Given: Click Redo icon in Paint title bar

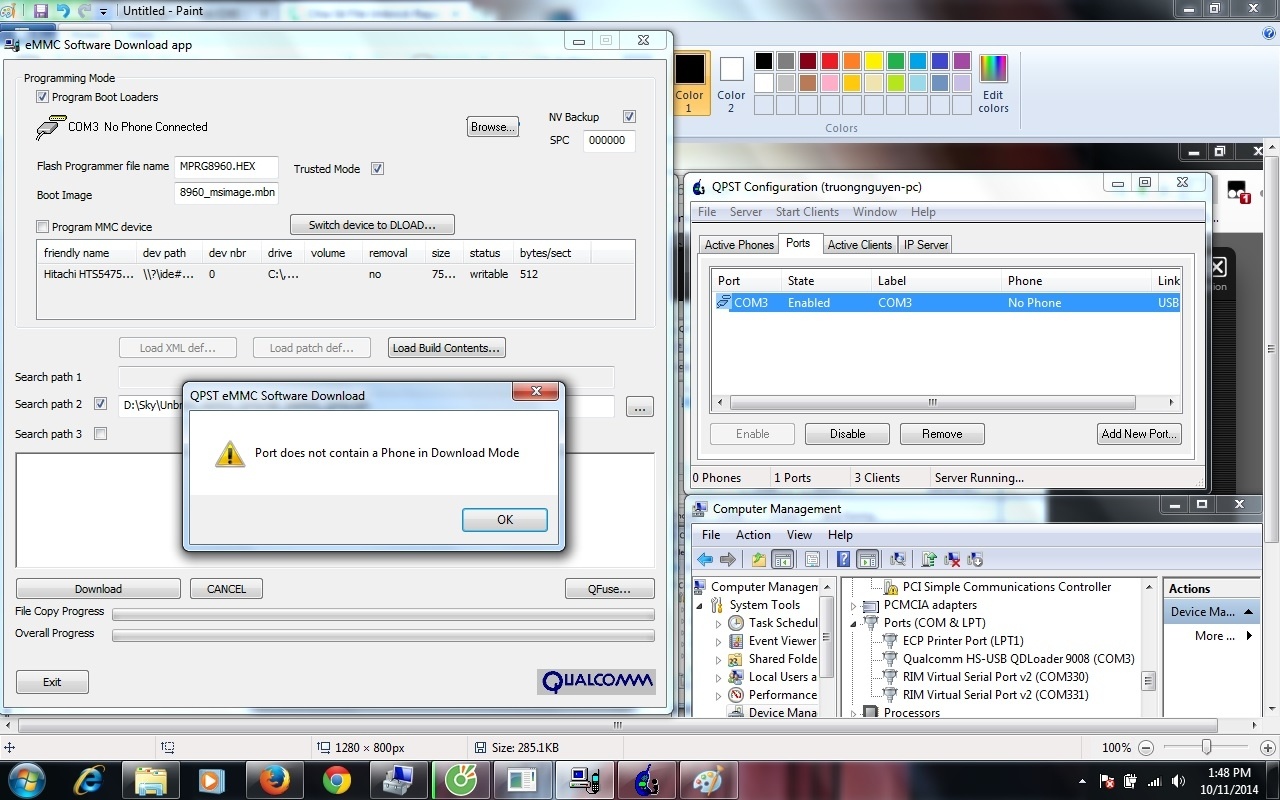Looking at the screenshot, I should (x=85, y=11).
